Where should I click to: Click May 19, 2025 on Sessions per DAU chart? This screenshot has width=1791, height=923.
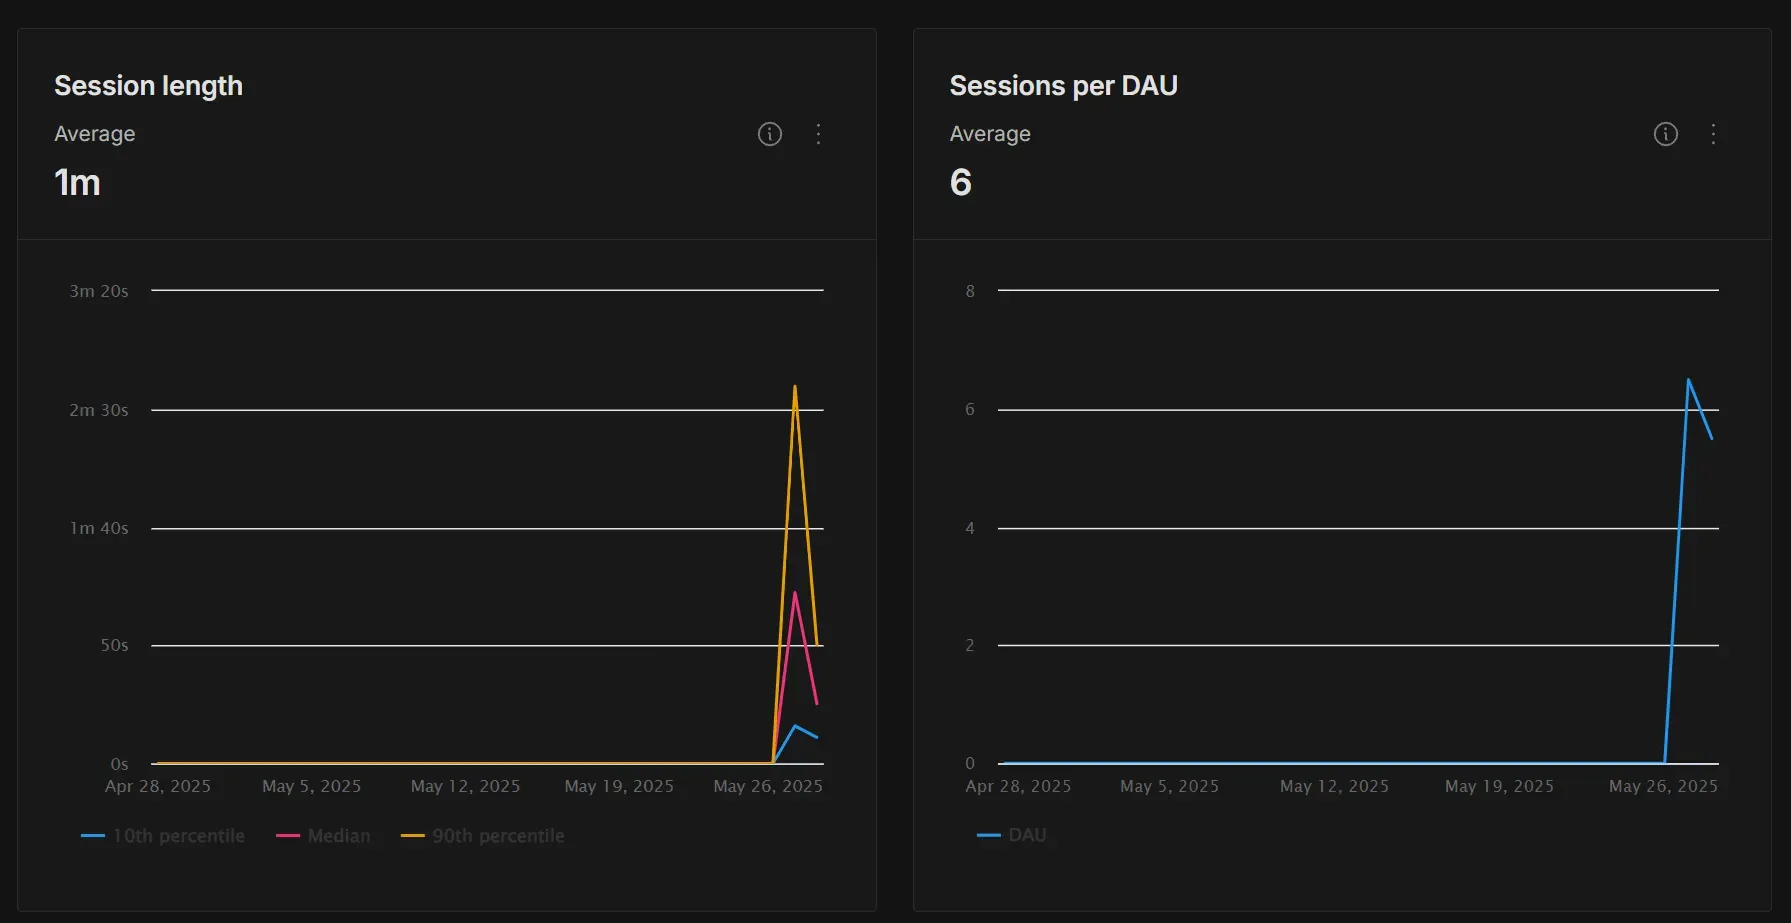(x=1499, y=786)
